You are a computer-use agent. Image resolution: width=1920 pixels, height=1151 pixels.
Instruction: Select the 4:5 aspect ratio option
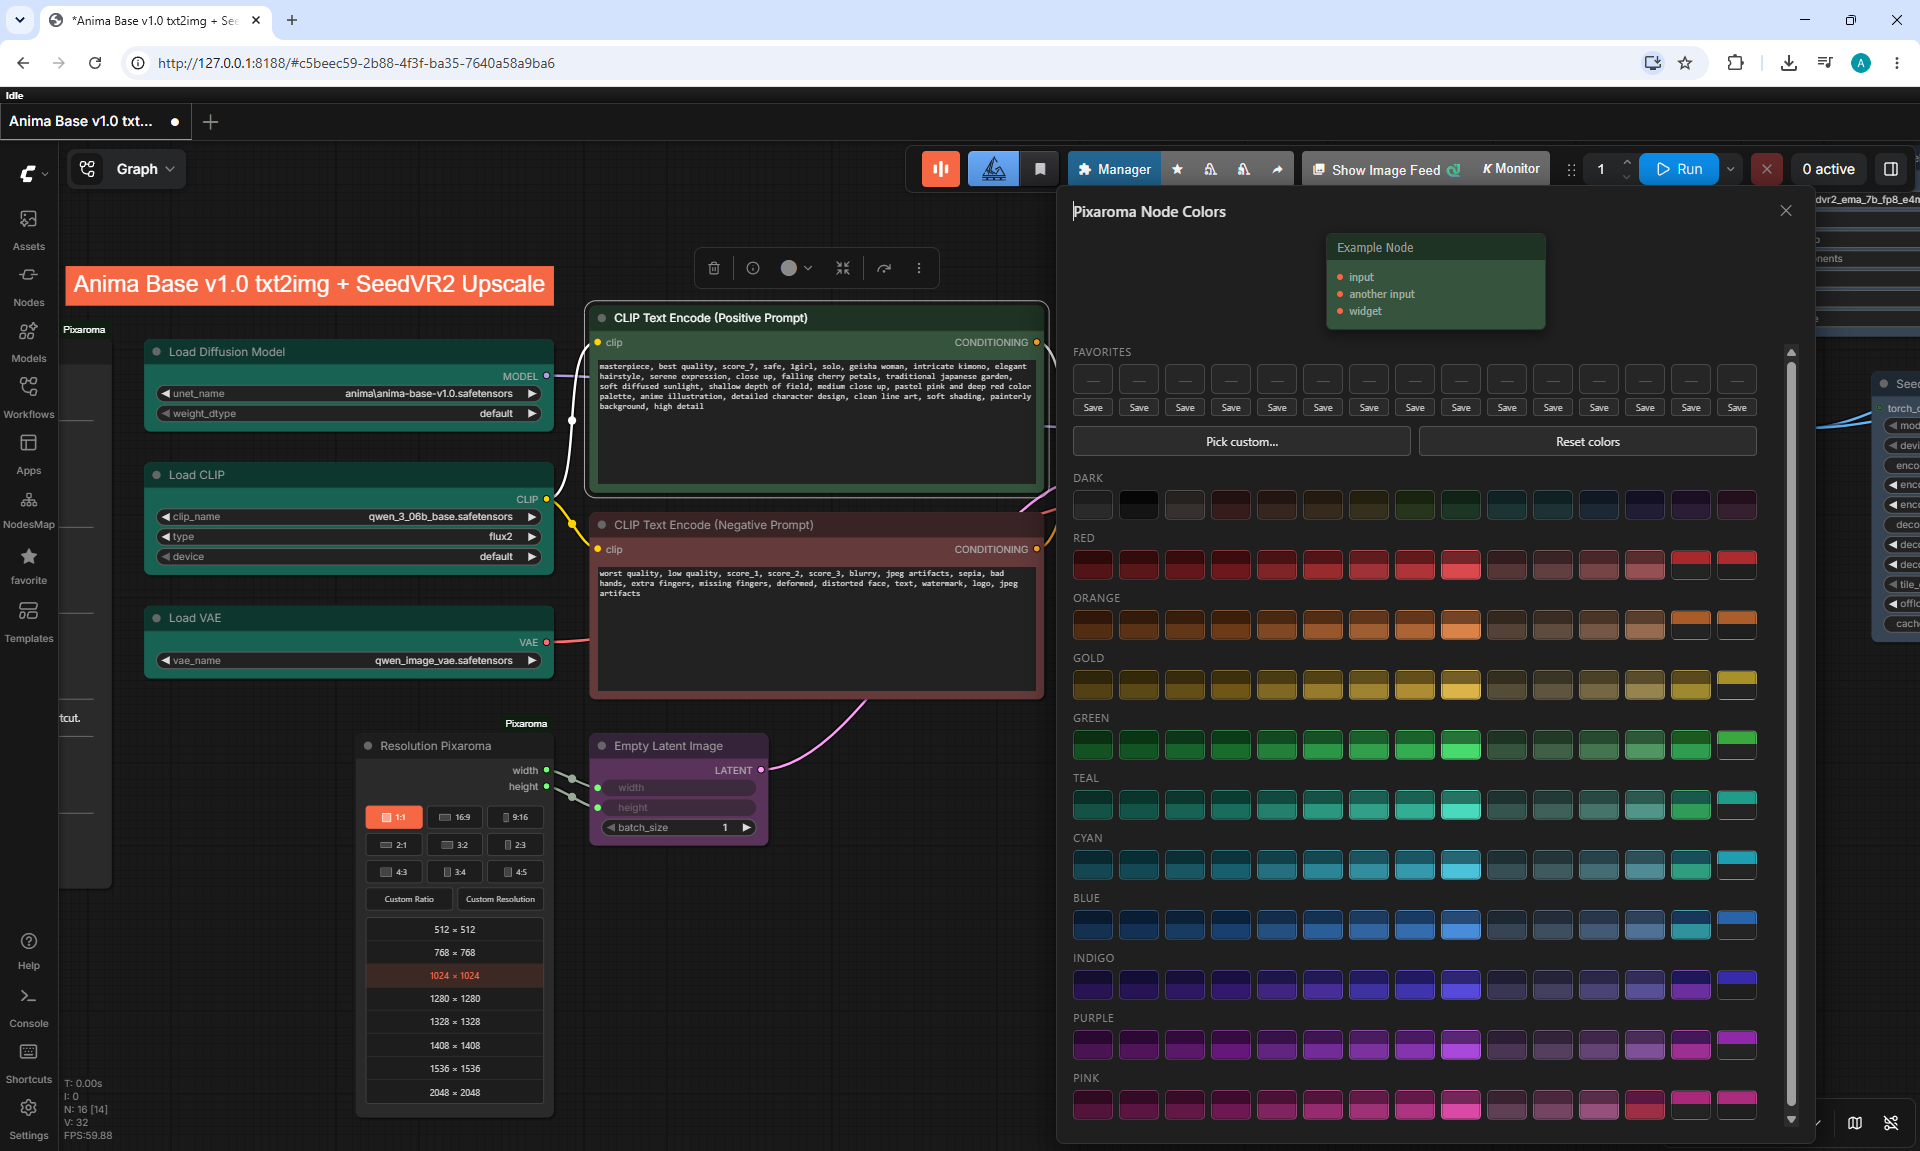tap(515, 872)
